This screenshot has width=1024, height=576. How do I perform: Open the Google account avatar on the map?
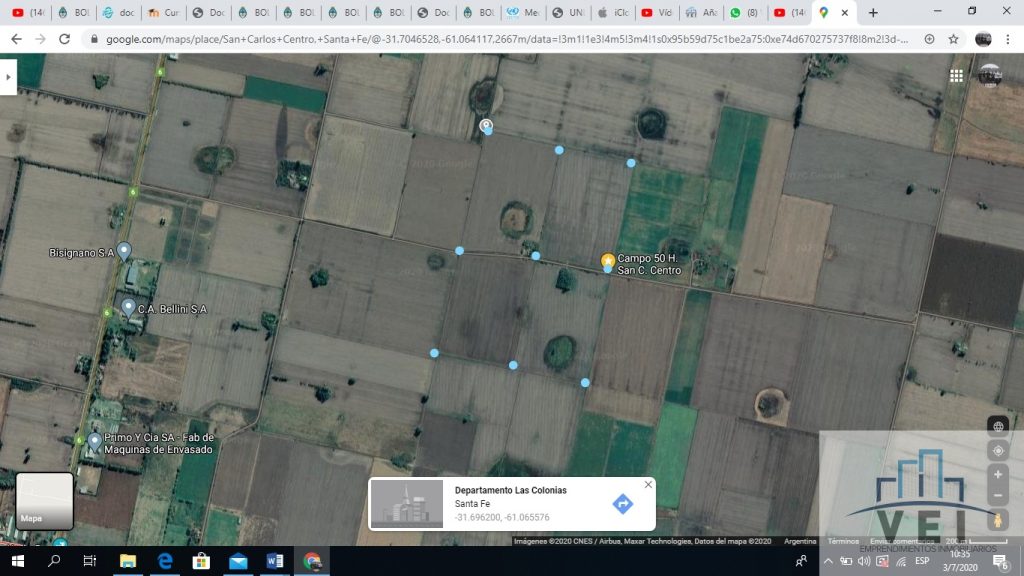pos(990,75)
